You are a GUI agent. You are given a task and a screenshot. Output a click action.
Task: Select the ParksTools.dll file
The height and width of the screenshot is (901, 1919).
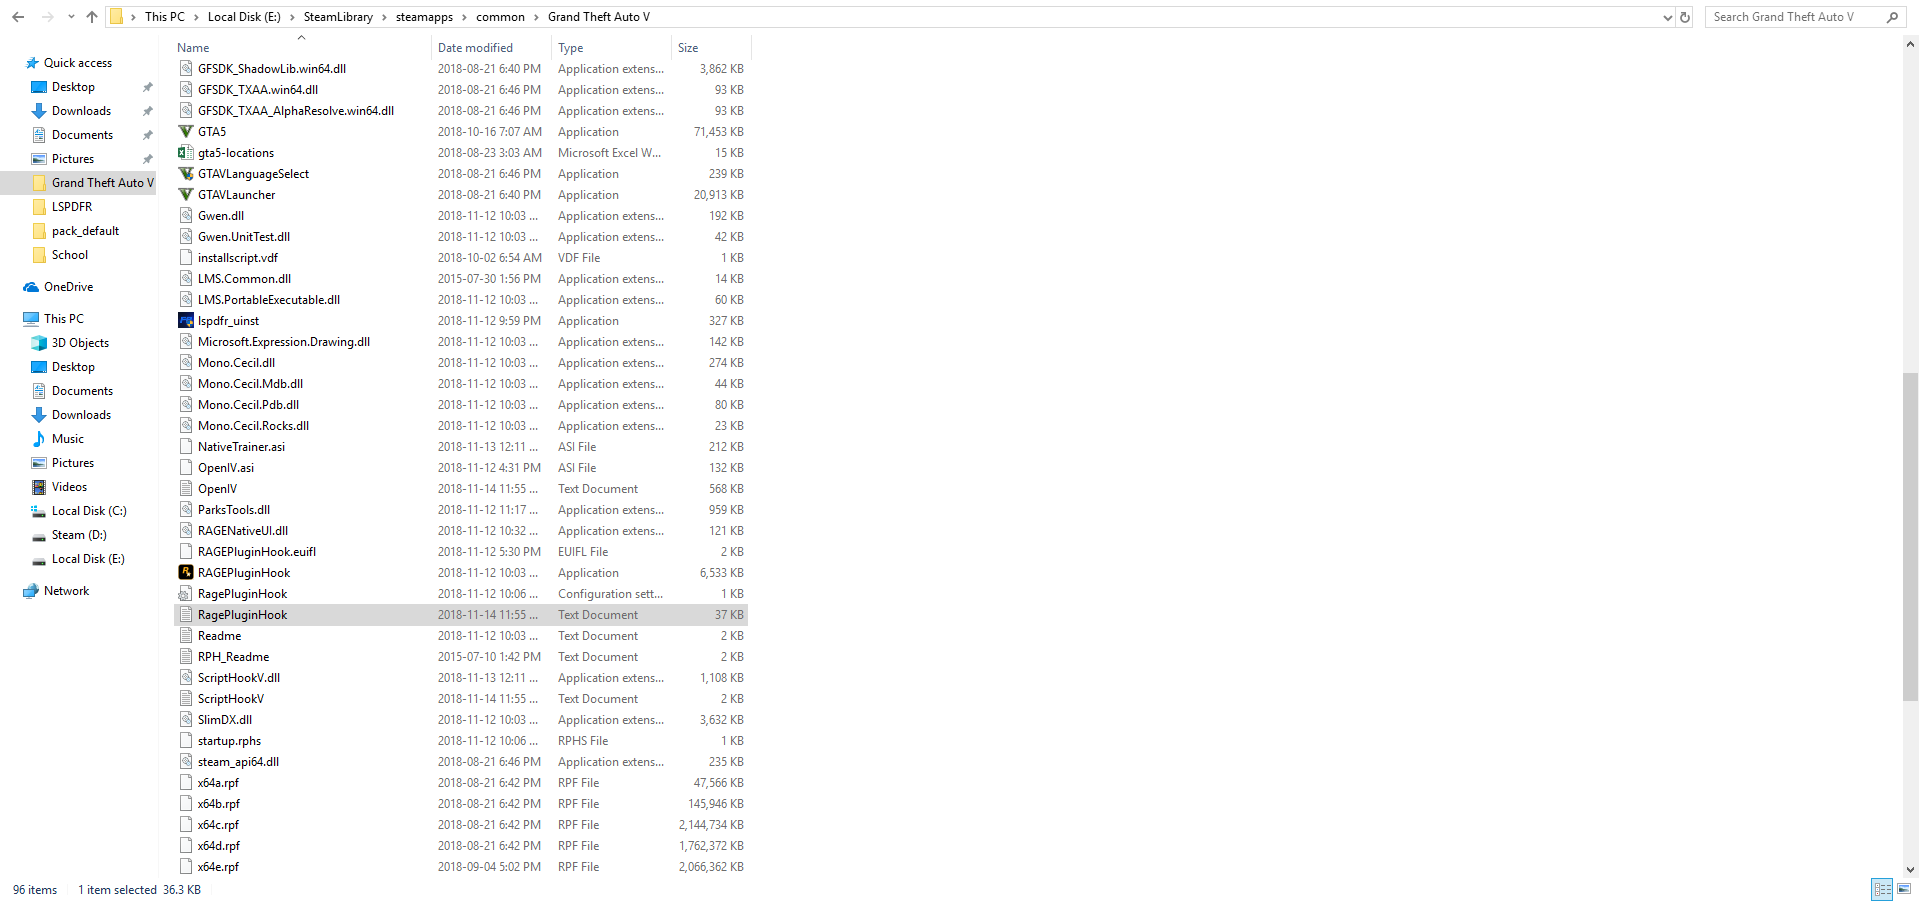click(x=234, y=510)
